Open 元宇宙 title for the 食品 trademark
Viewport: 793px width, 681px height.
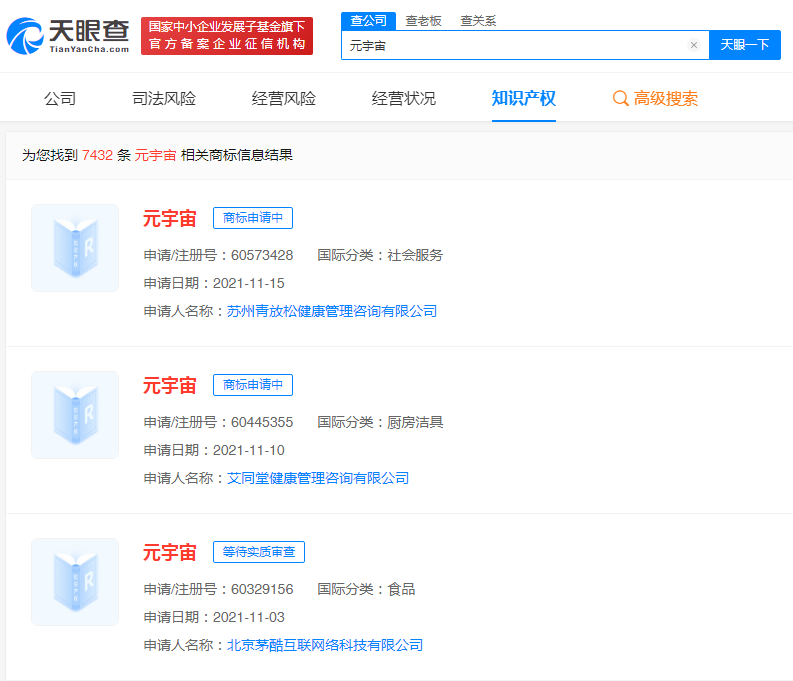pyautogui.click(x=169, y=552)
